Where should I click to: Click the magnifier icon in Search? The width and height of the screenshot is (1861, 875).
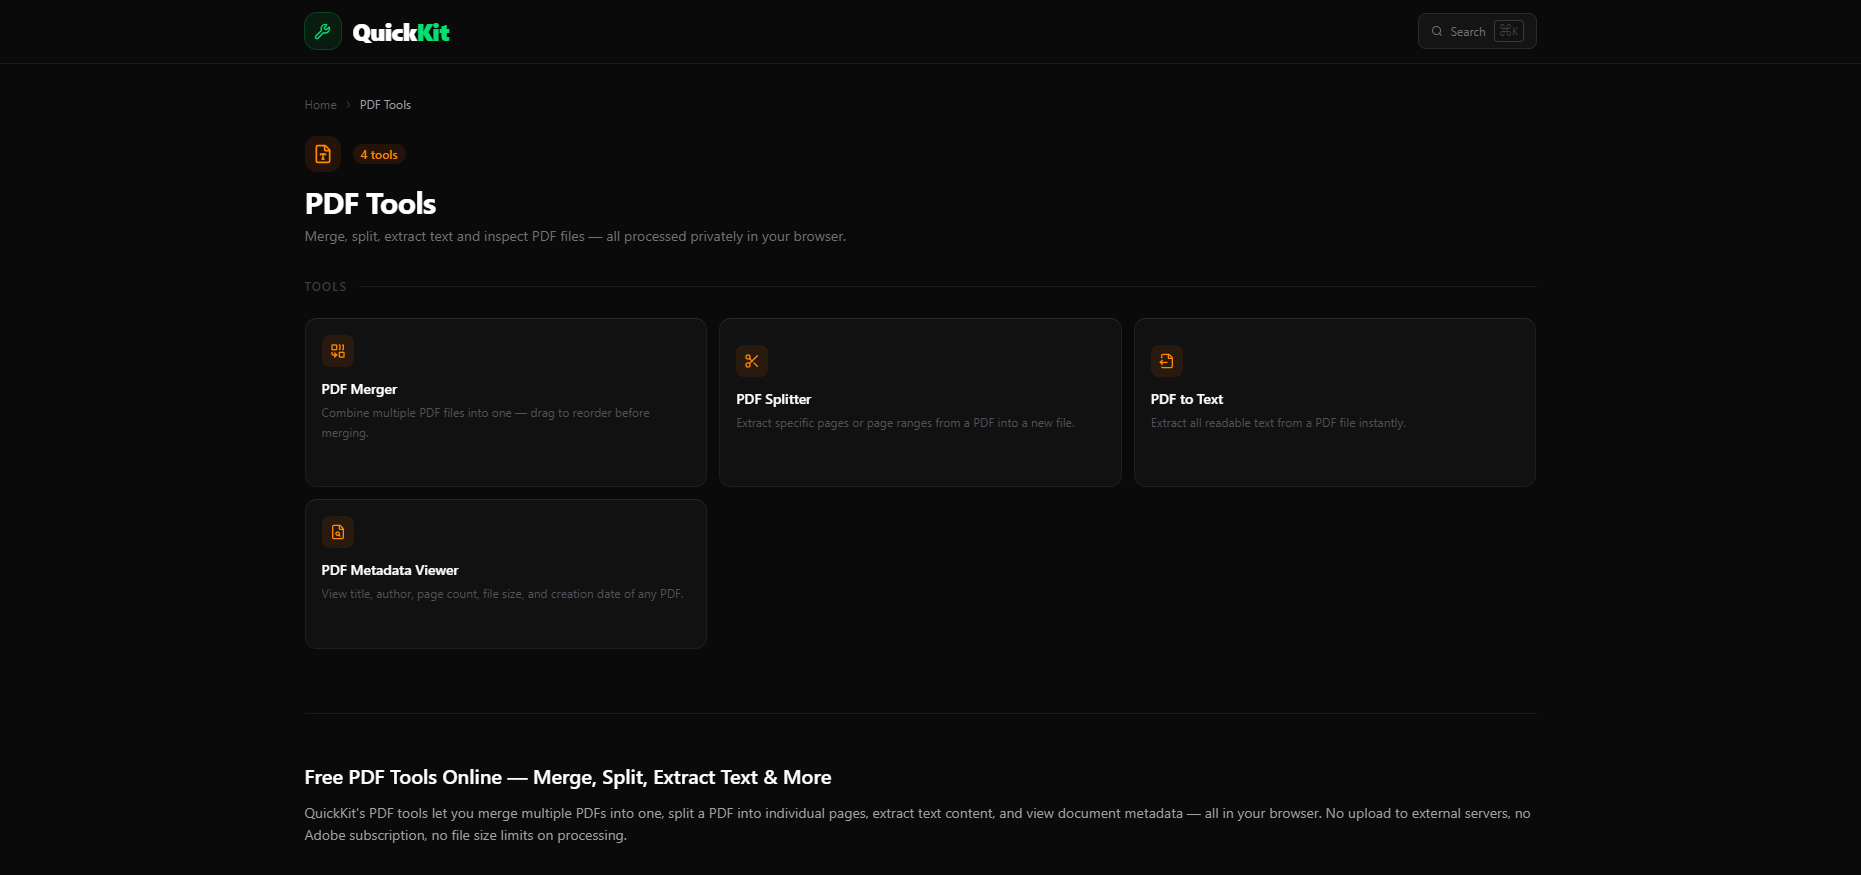coord(1437,31)
